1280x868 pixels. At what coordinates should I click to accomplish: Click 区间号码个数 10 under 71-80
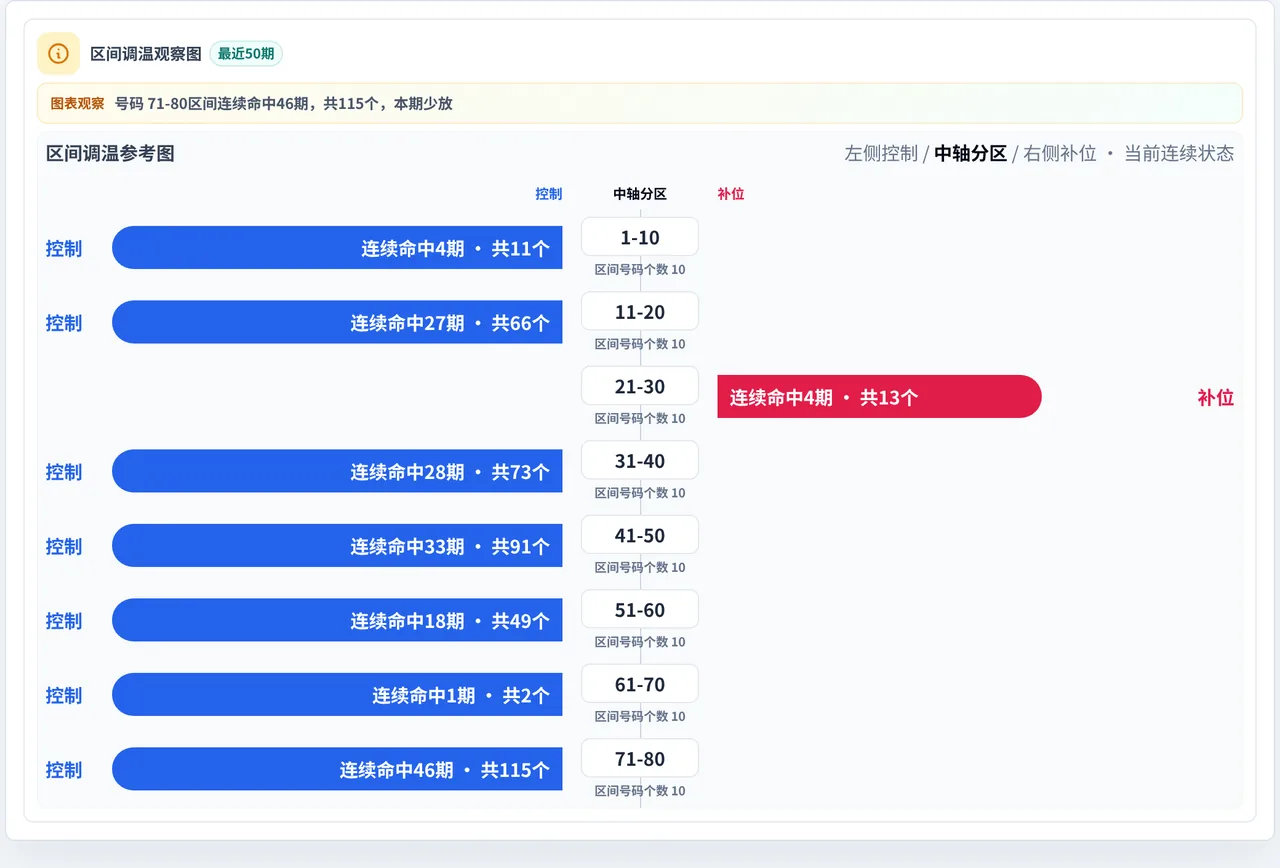pyautogui.click(x=640, y=791)
